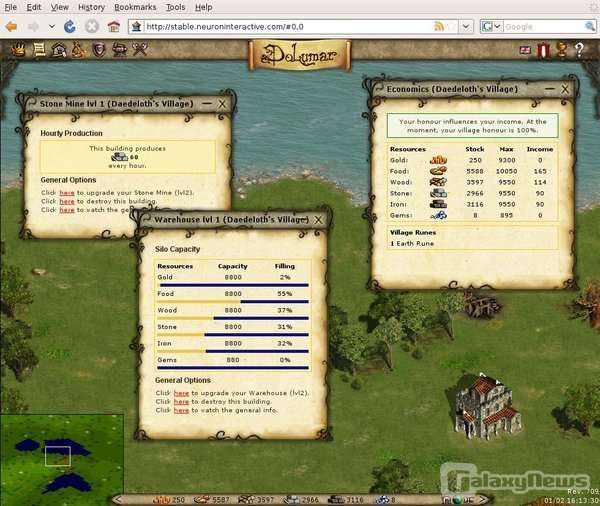Open the shield icon in game toolbar
This screenshot has height=506, width=600.
pyautogui.click(x=99, y=50)
